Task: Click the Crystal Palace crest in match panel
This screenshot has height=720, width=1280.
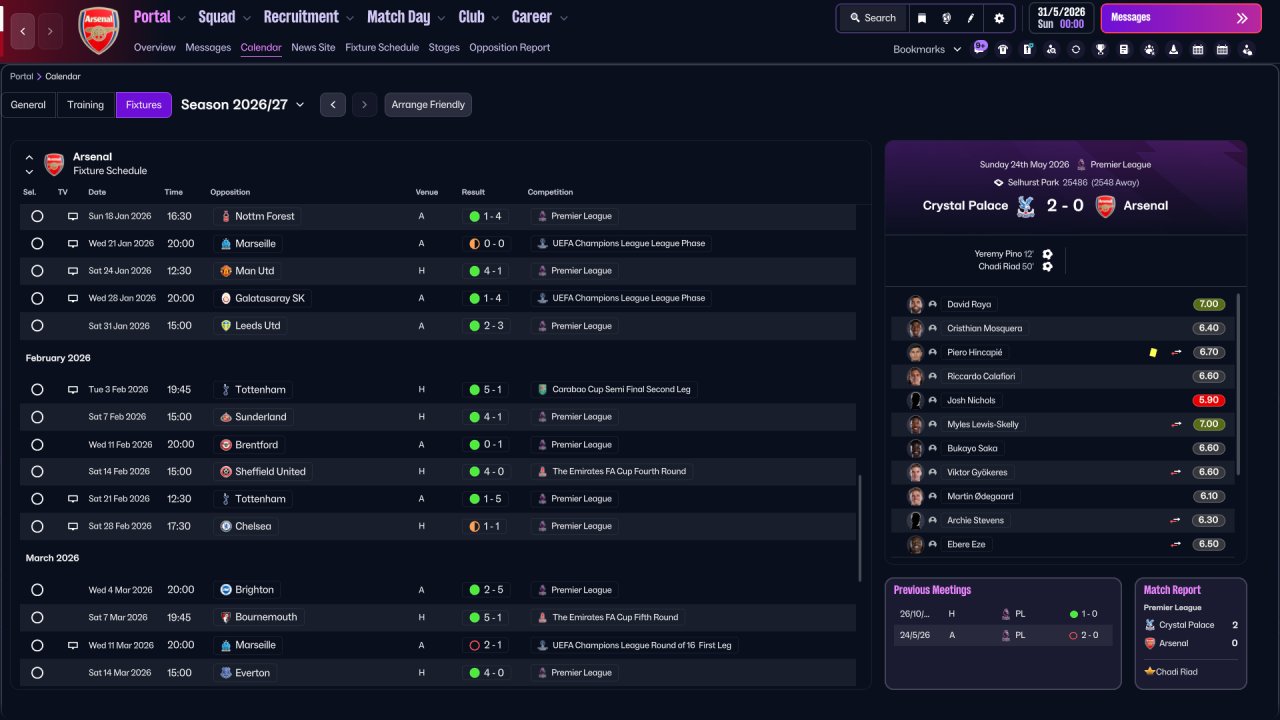Action: click(x=1024, y=206)
